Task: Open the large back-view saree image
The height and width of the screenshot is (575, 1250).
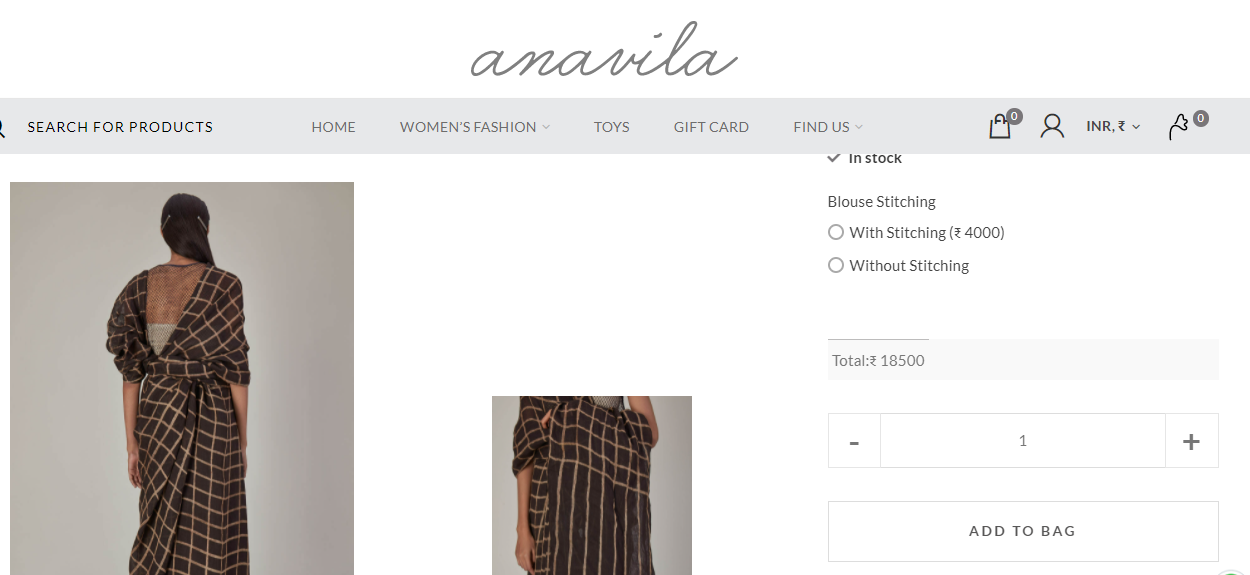Action: [182, 378]
